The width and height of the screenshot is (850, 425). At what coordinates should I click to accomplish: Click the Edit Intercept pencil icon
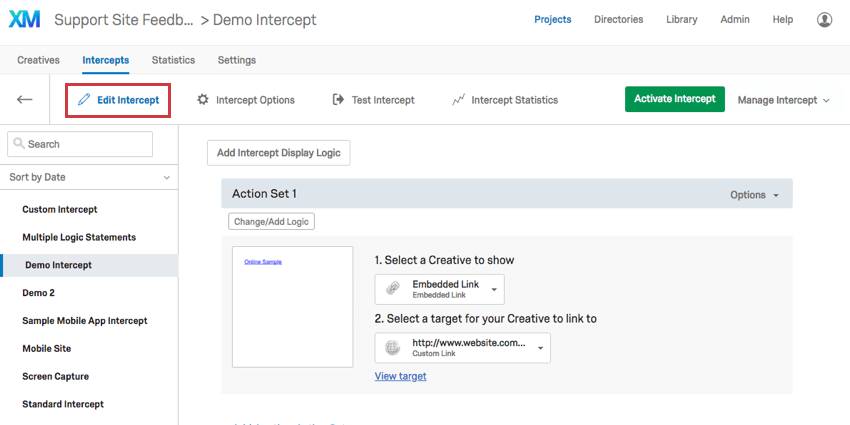[84, 100]
